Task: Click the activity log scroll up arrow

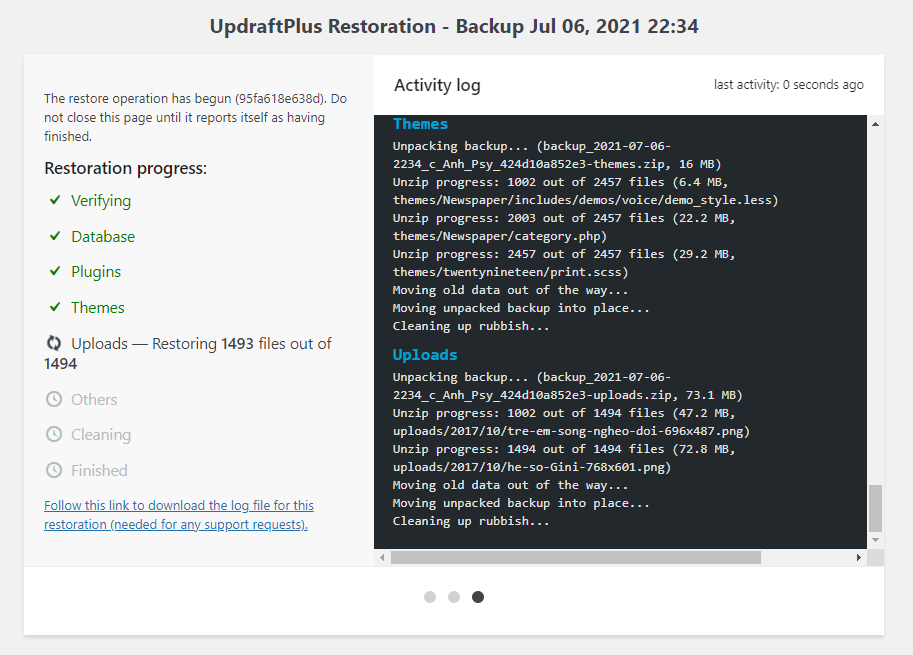Action: click(x=876, y=125)
